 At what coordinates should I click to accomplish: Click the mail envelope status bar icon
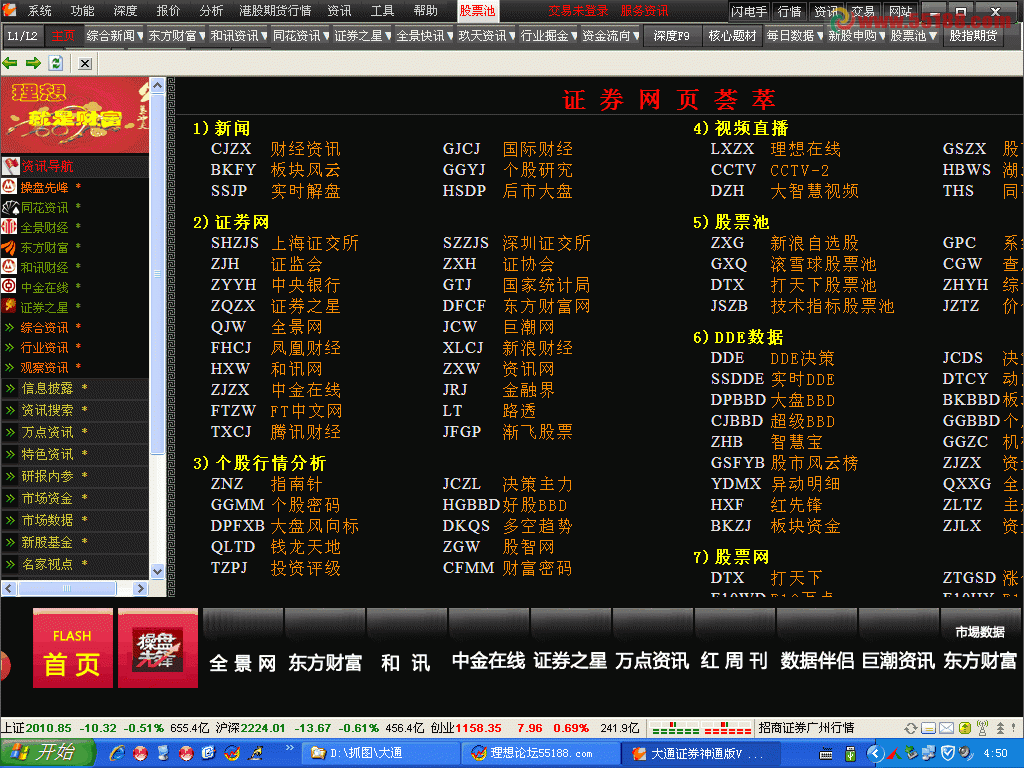(946, 728)
